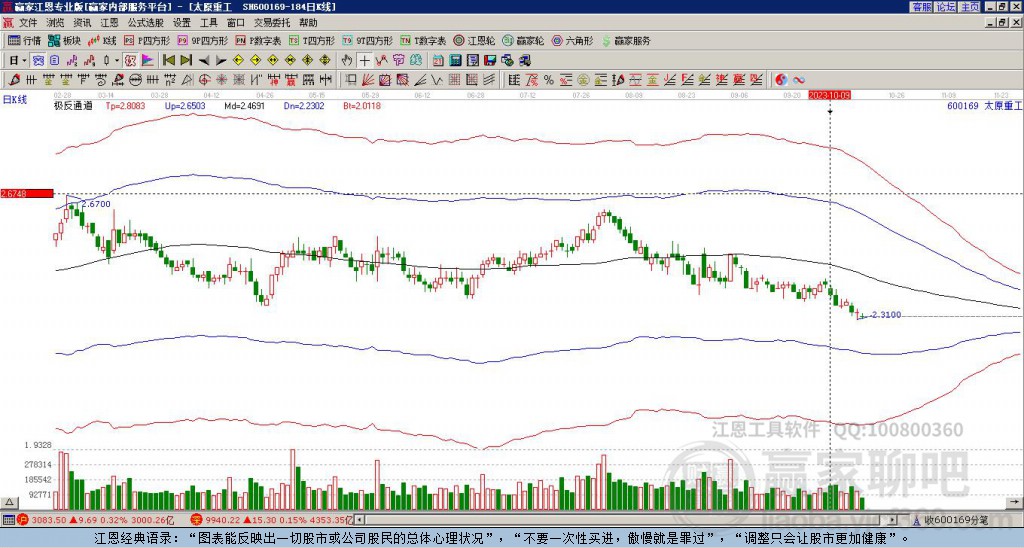This screenshot has width=1024, height=548.
Task: Select the red pencil drawing tool
Action: [14, 80]
